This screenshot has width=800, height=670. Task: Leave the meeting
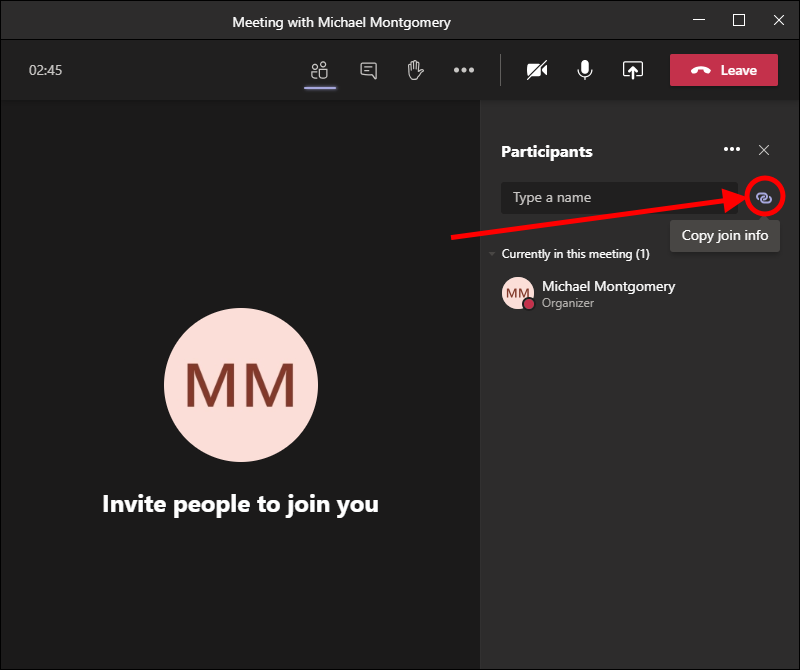pos(723,70)
